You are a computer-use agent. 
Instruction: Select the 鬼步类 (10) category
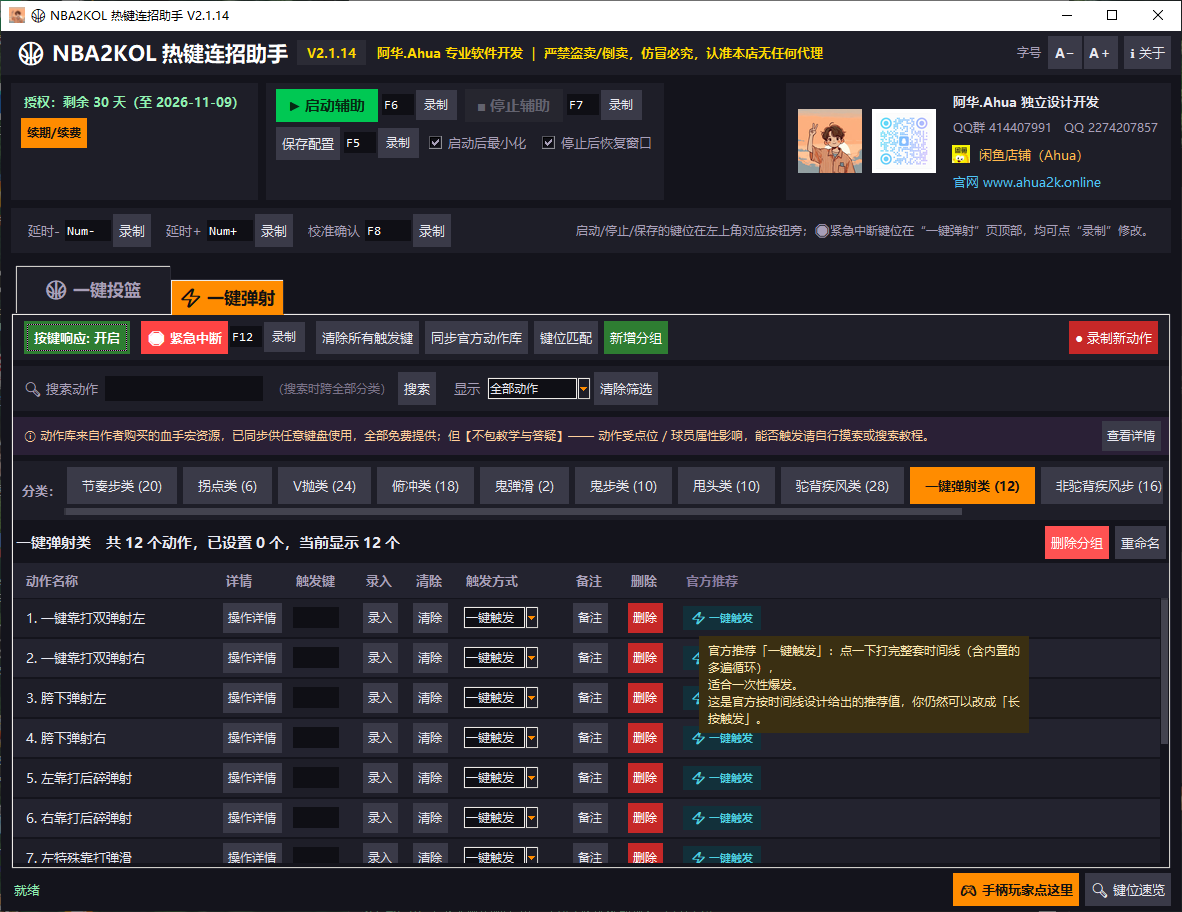pyautogui.click(x=623, y=486)
